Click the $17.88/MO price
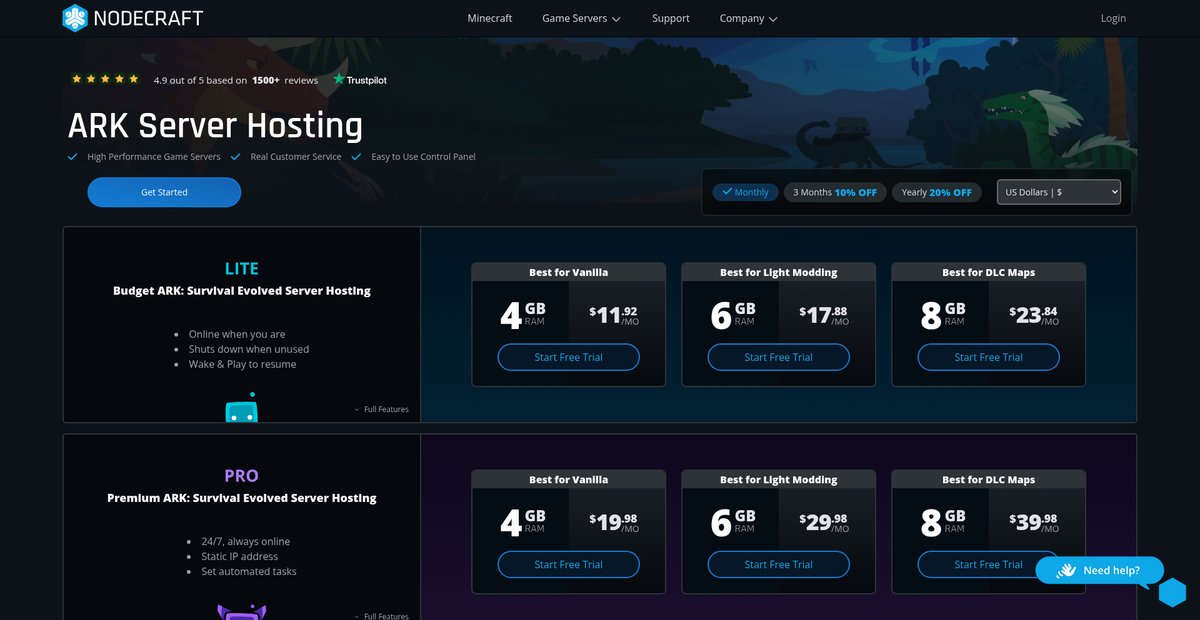1200x620 pixels. coord(824,315)
